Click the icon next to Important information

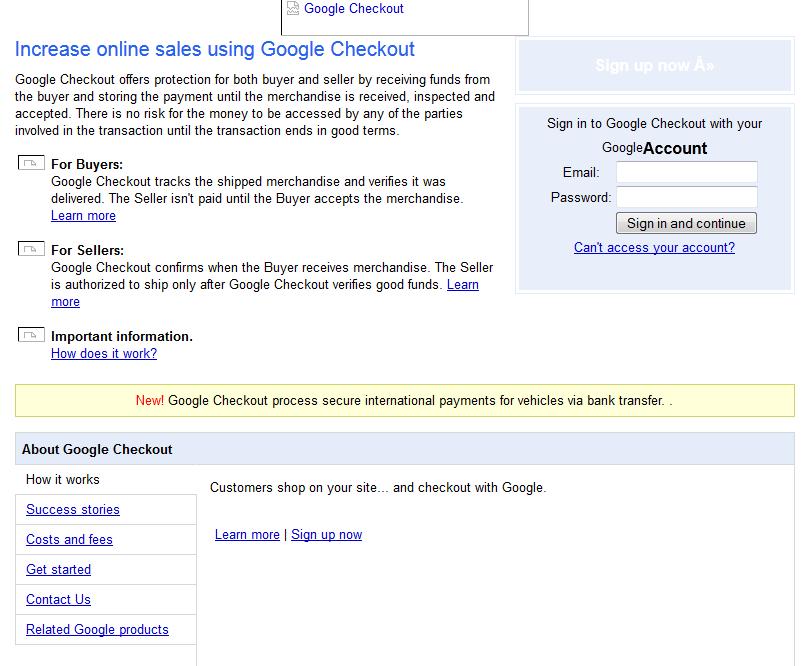[31, 336]
